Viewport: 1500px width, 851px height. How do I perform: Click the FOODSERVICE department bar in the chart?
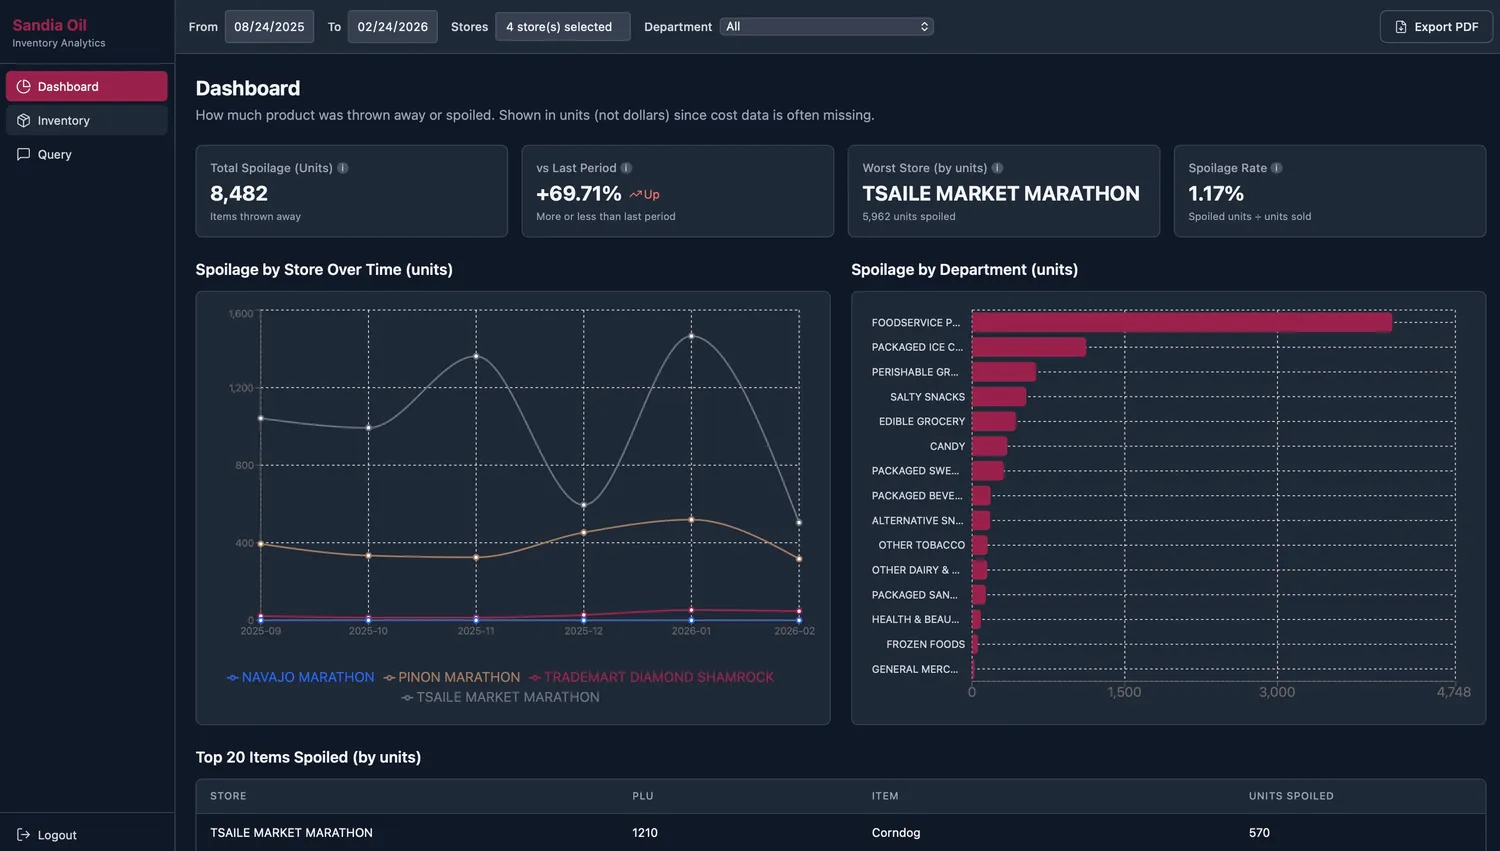[x=1180, y=322]
